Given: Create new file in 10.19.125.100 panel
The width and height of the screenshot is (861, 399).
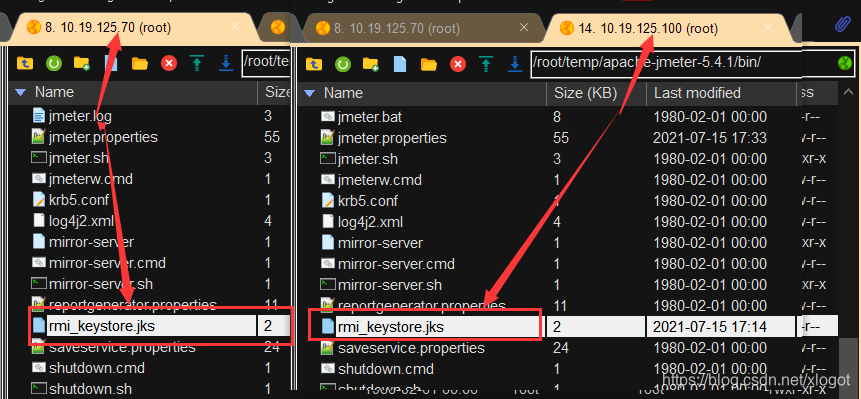Looking at the screenshot, I should (400, 64).
